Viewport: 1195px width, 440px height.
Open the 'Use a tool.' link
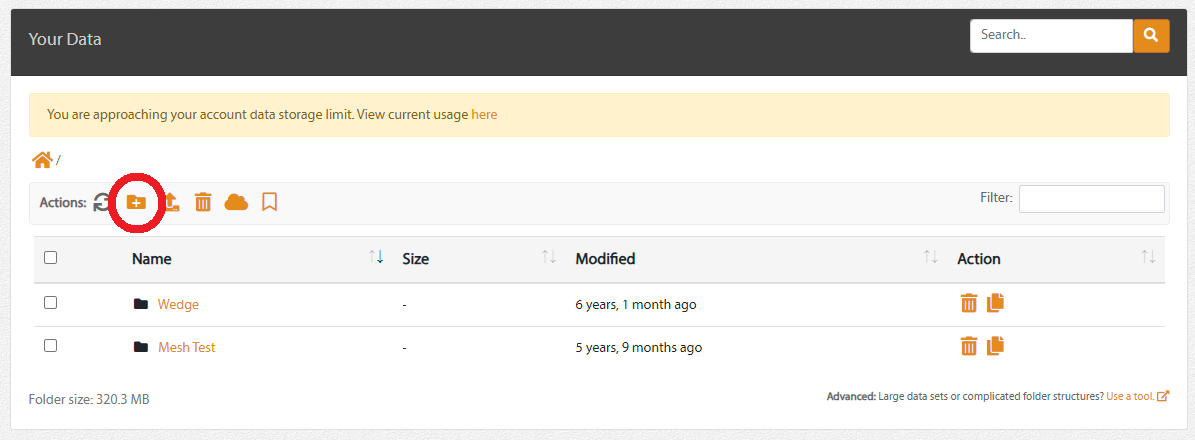click(1130, 397)
